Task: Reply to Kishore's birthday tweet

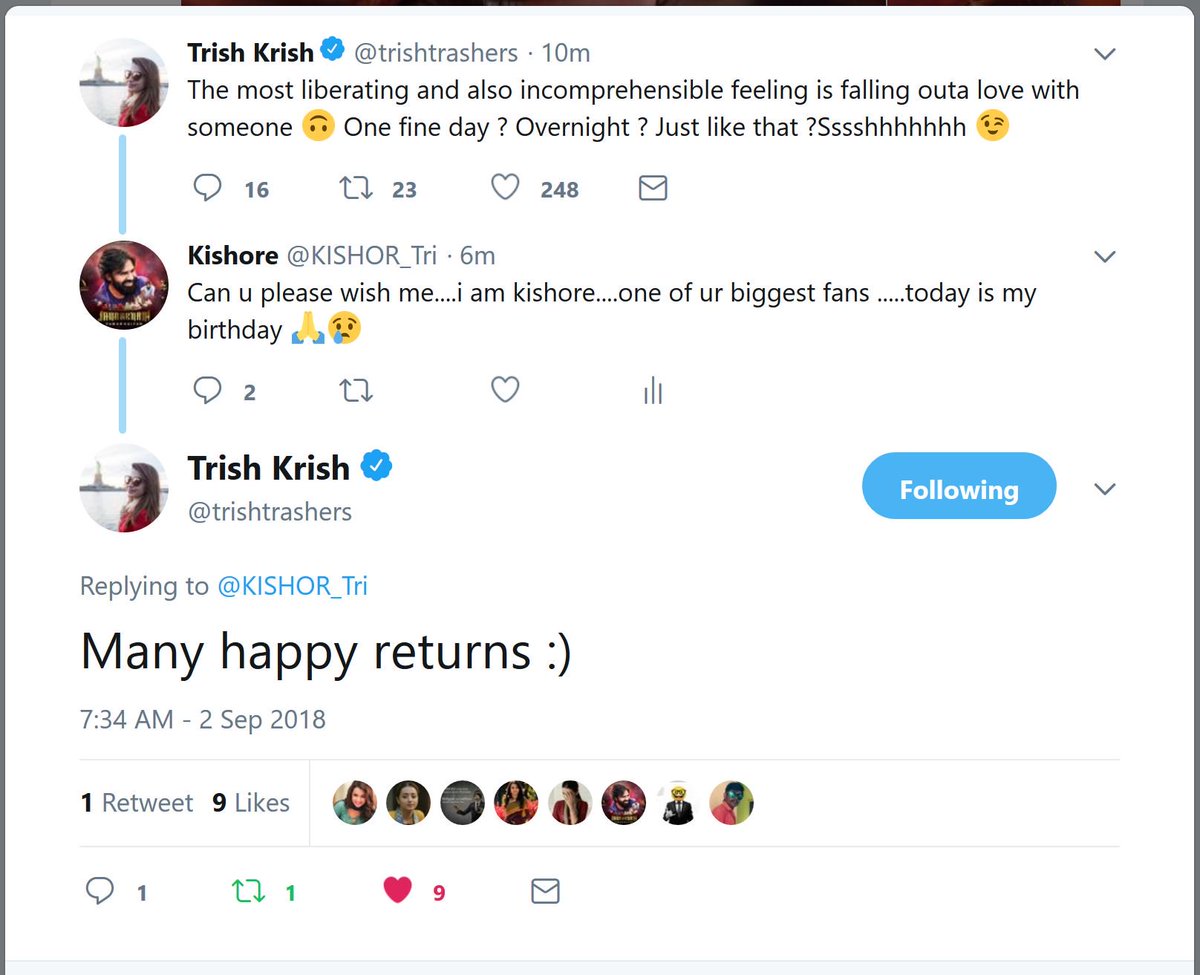Action: coord(207,391)
